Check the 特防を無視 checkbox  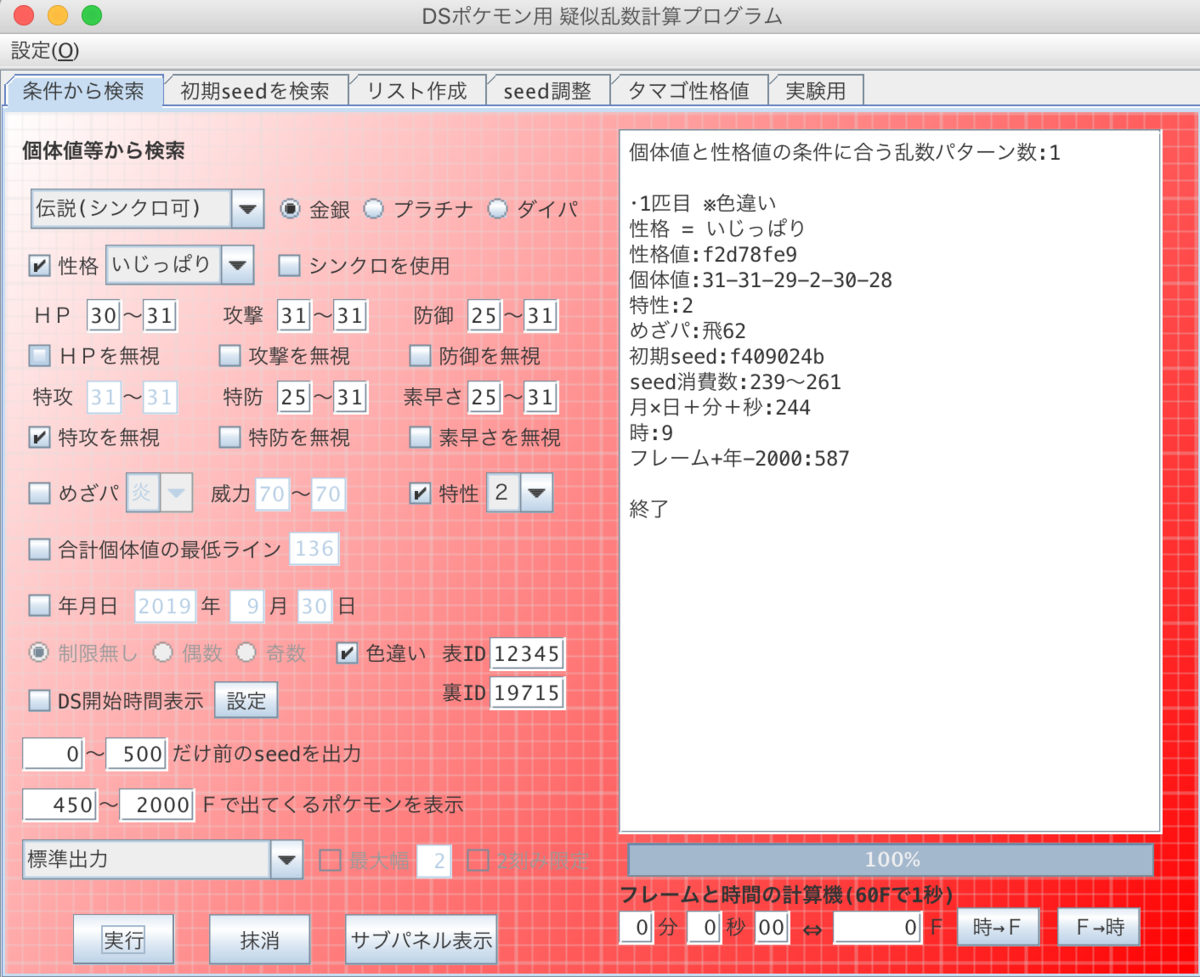point(229,437)
